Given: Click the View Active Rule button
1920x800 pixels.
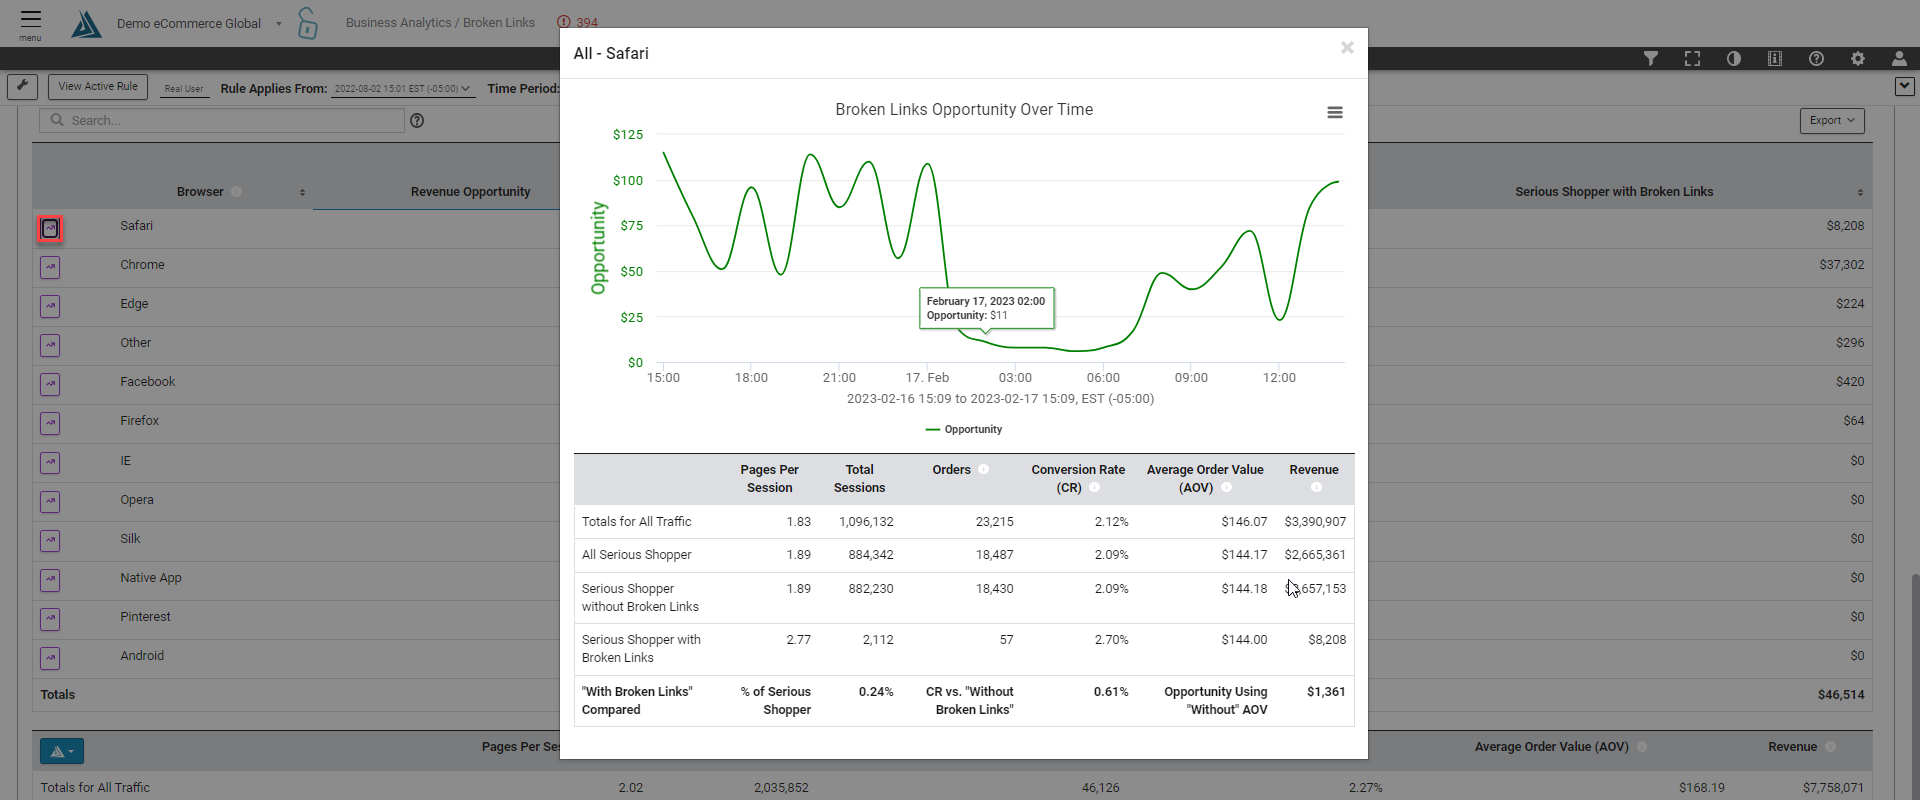Looking at the screenshot, I should pos(98,87).
